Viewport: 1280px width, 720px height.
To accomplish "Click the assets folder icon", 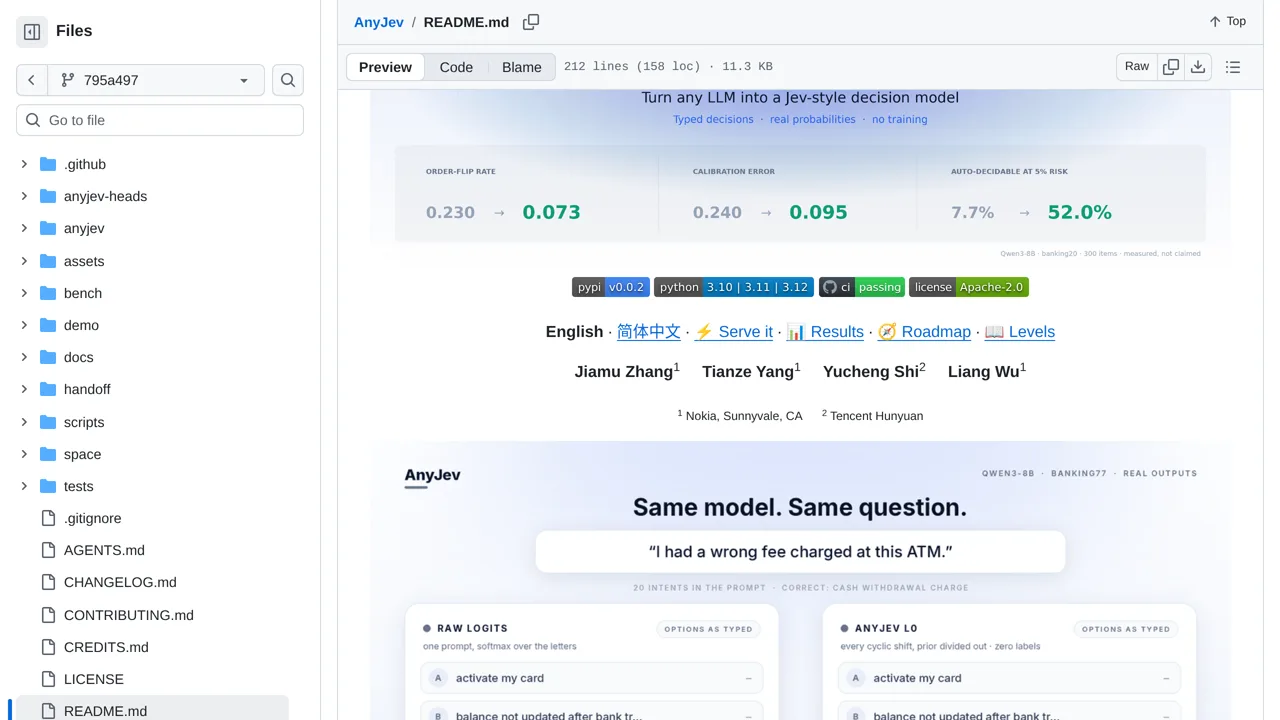I will (48, 261).
